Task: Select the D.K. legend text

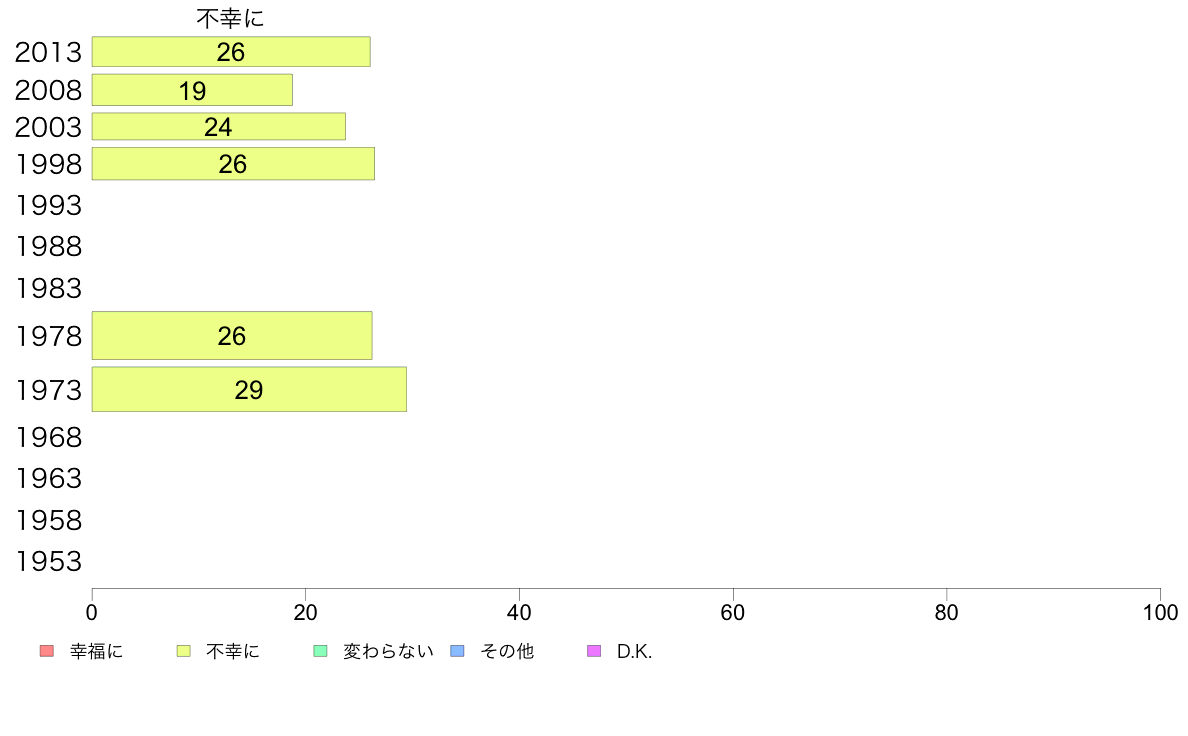Action: click(x=634, y=651)
